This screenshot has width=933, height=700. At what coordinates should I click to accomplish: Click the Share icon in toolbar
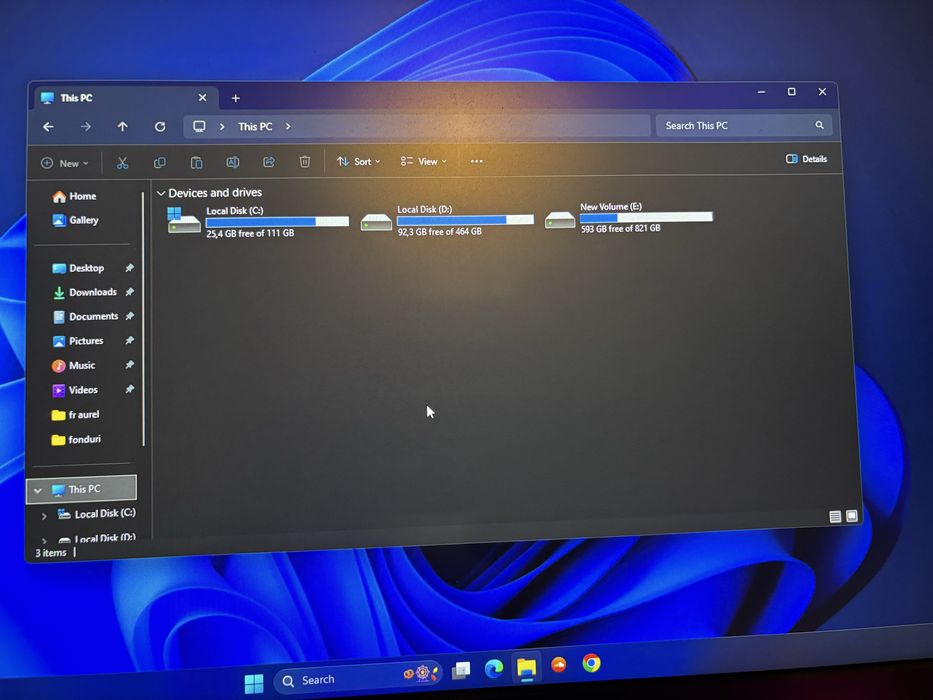pos(269,162)
